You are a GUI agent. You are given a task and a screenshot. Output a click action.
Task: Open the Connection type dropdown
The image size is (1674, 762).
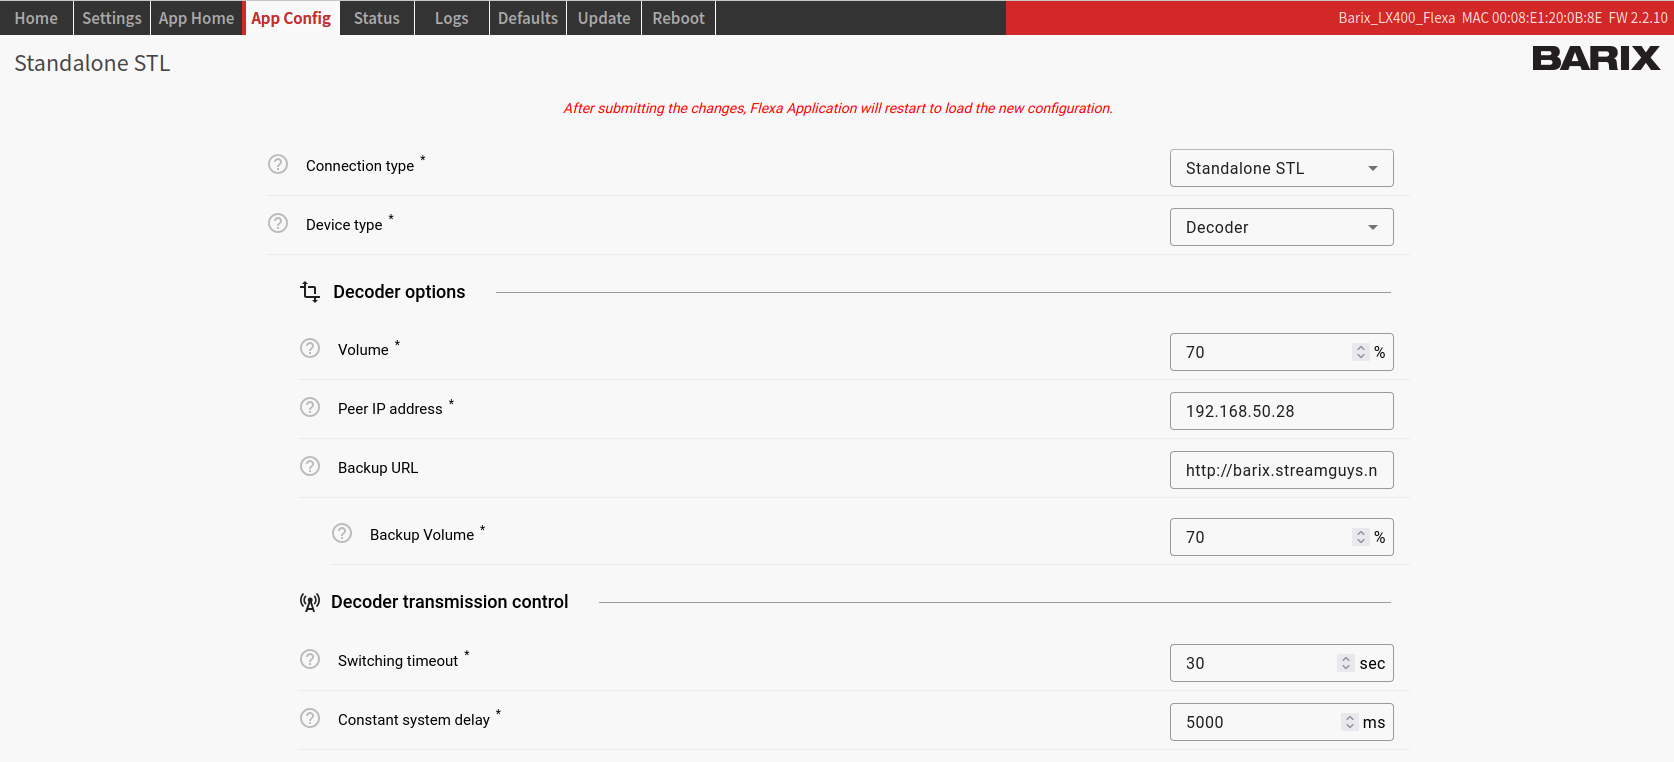[1281, 168]
